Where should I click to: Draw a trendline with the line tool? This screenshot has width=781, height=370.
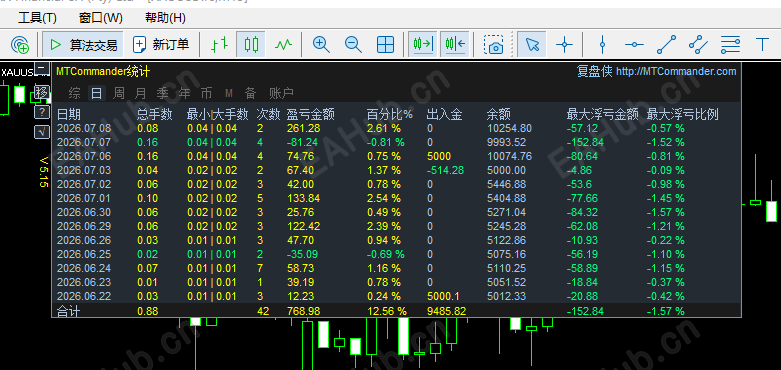666,45
